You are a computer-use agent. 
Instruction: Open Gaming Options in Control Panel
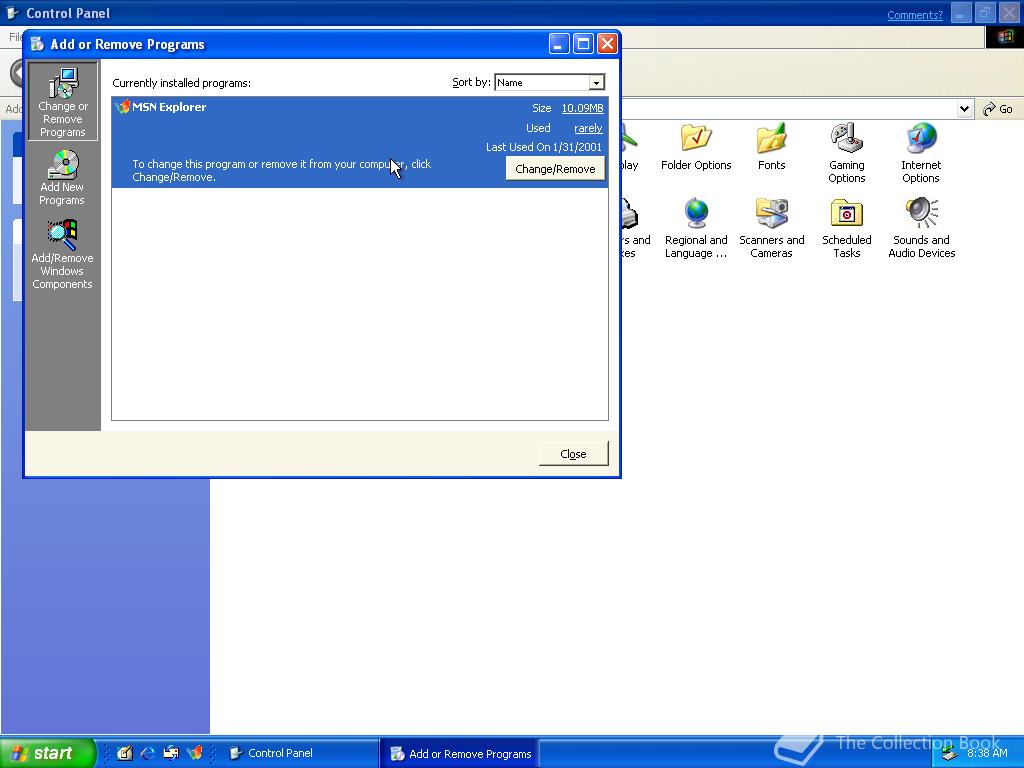click(847, 153)
